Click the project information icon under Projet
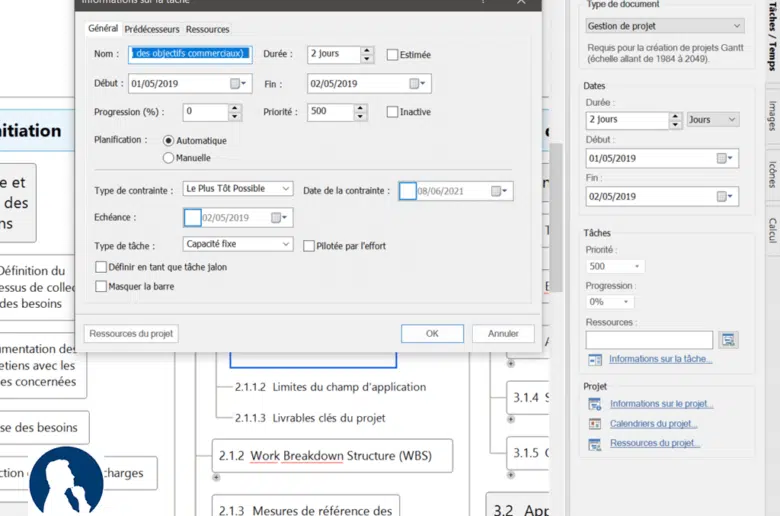This screenshot has height=516, width=780. [x=594, y=405]
